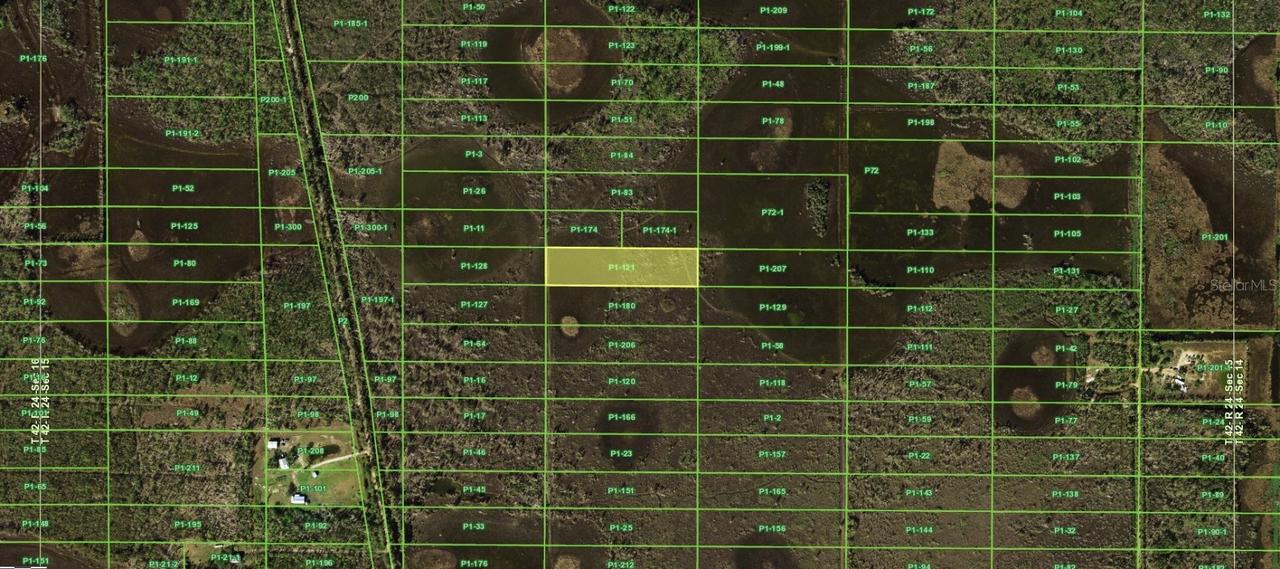Screen dimensions: 1280x569
Task: Click parcel label P1-55
Action: coord(1068,123)
